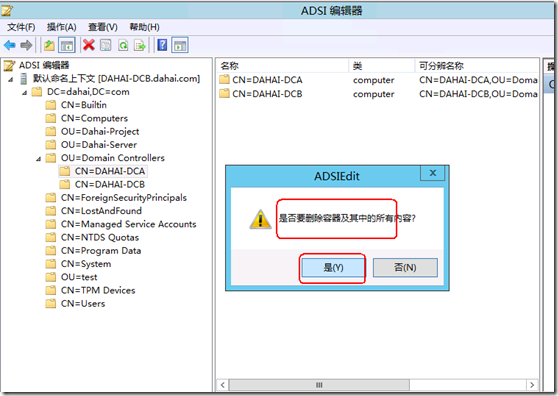The height and width of the screenshot is (396, 558).
Task: Select CN=TPM Devices tree node
Action: (98, 290)
